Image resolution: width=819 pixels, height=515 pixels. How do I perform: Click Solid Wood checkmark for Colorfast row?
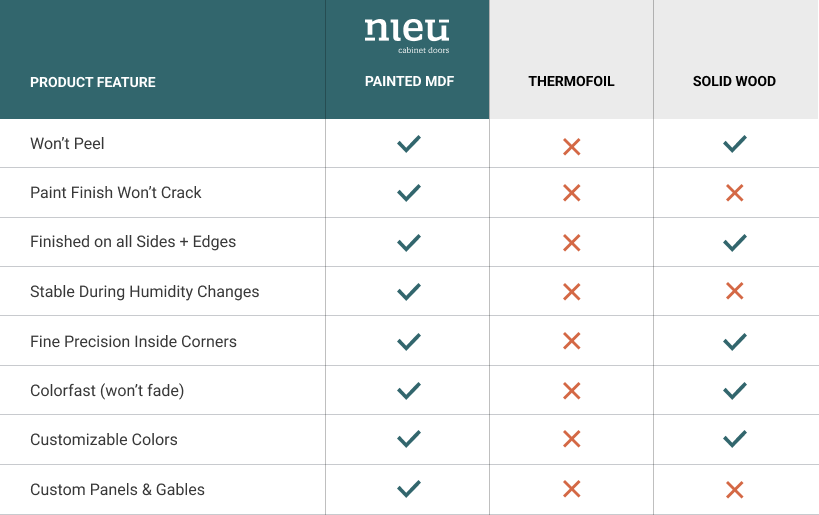click(x=735, y=391)
